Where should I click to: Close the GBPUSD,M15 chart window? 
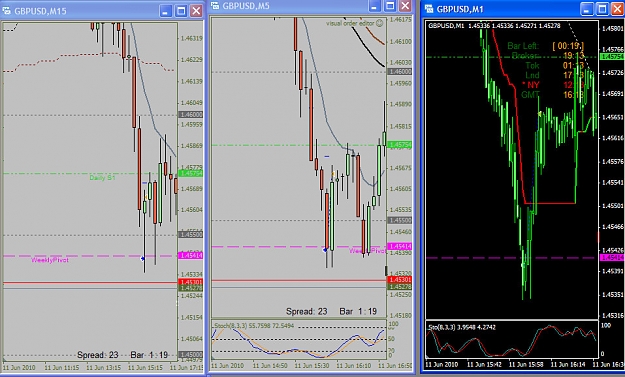(x=196, y=11)
